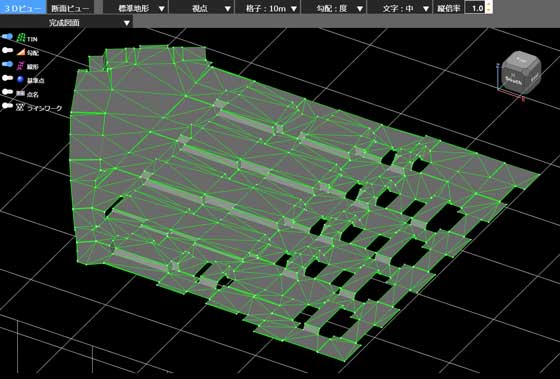Click the 縦倍率 value field showing 1.0
This screenshot has height=379, width=560.
(x=475, y=8)
